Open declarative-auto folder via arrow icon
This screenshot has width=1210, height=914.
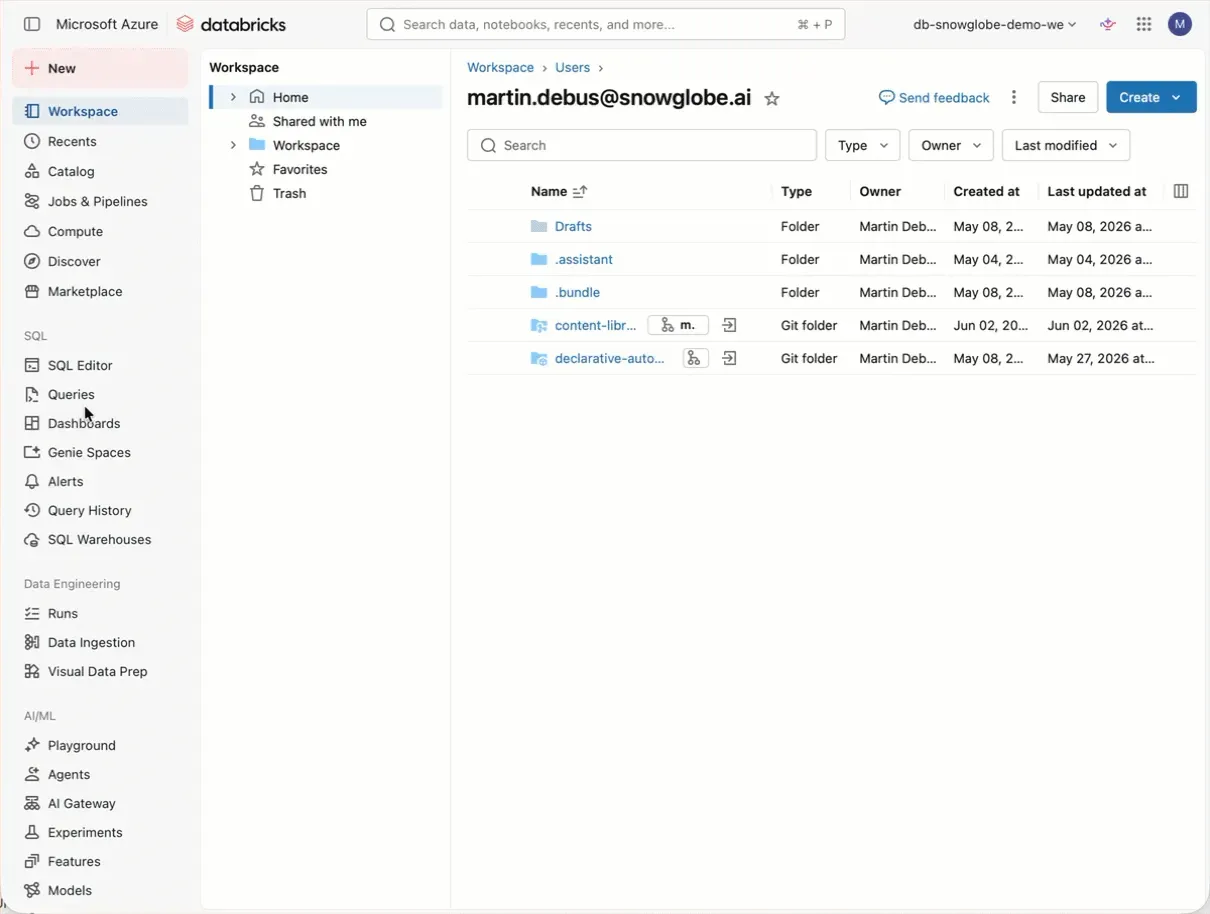click(730, 358)
